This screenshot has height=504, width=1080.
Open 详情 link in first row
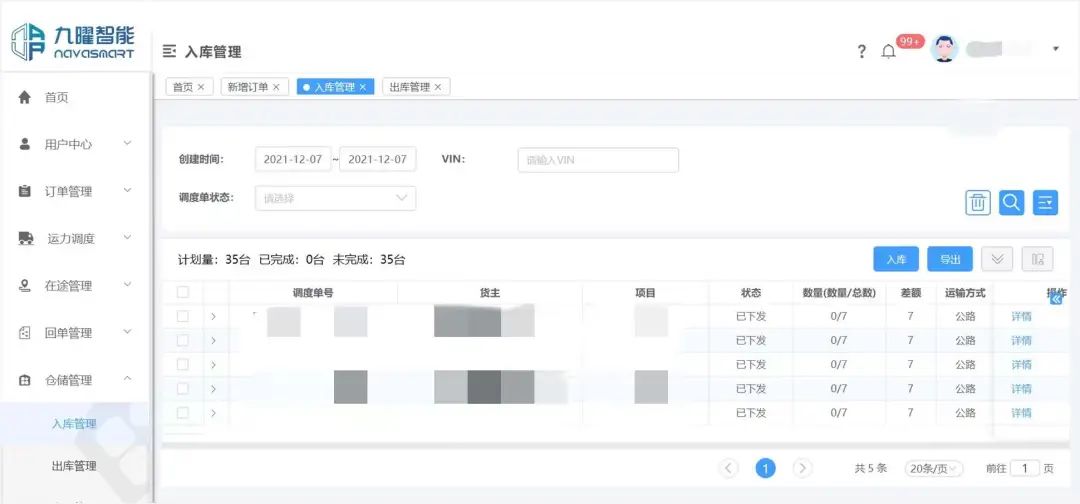click(1021, 316)
